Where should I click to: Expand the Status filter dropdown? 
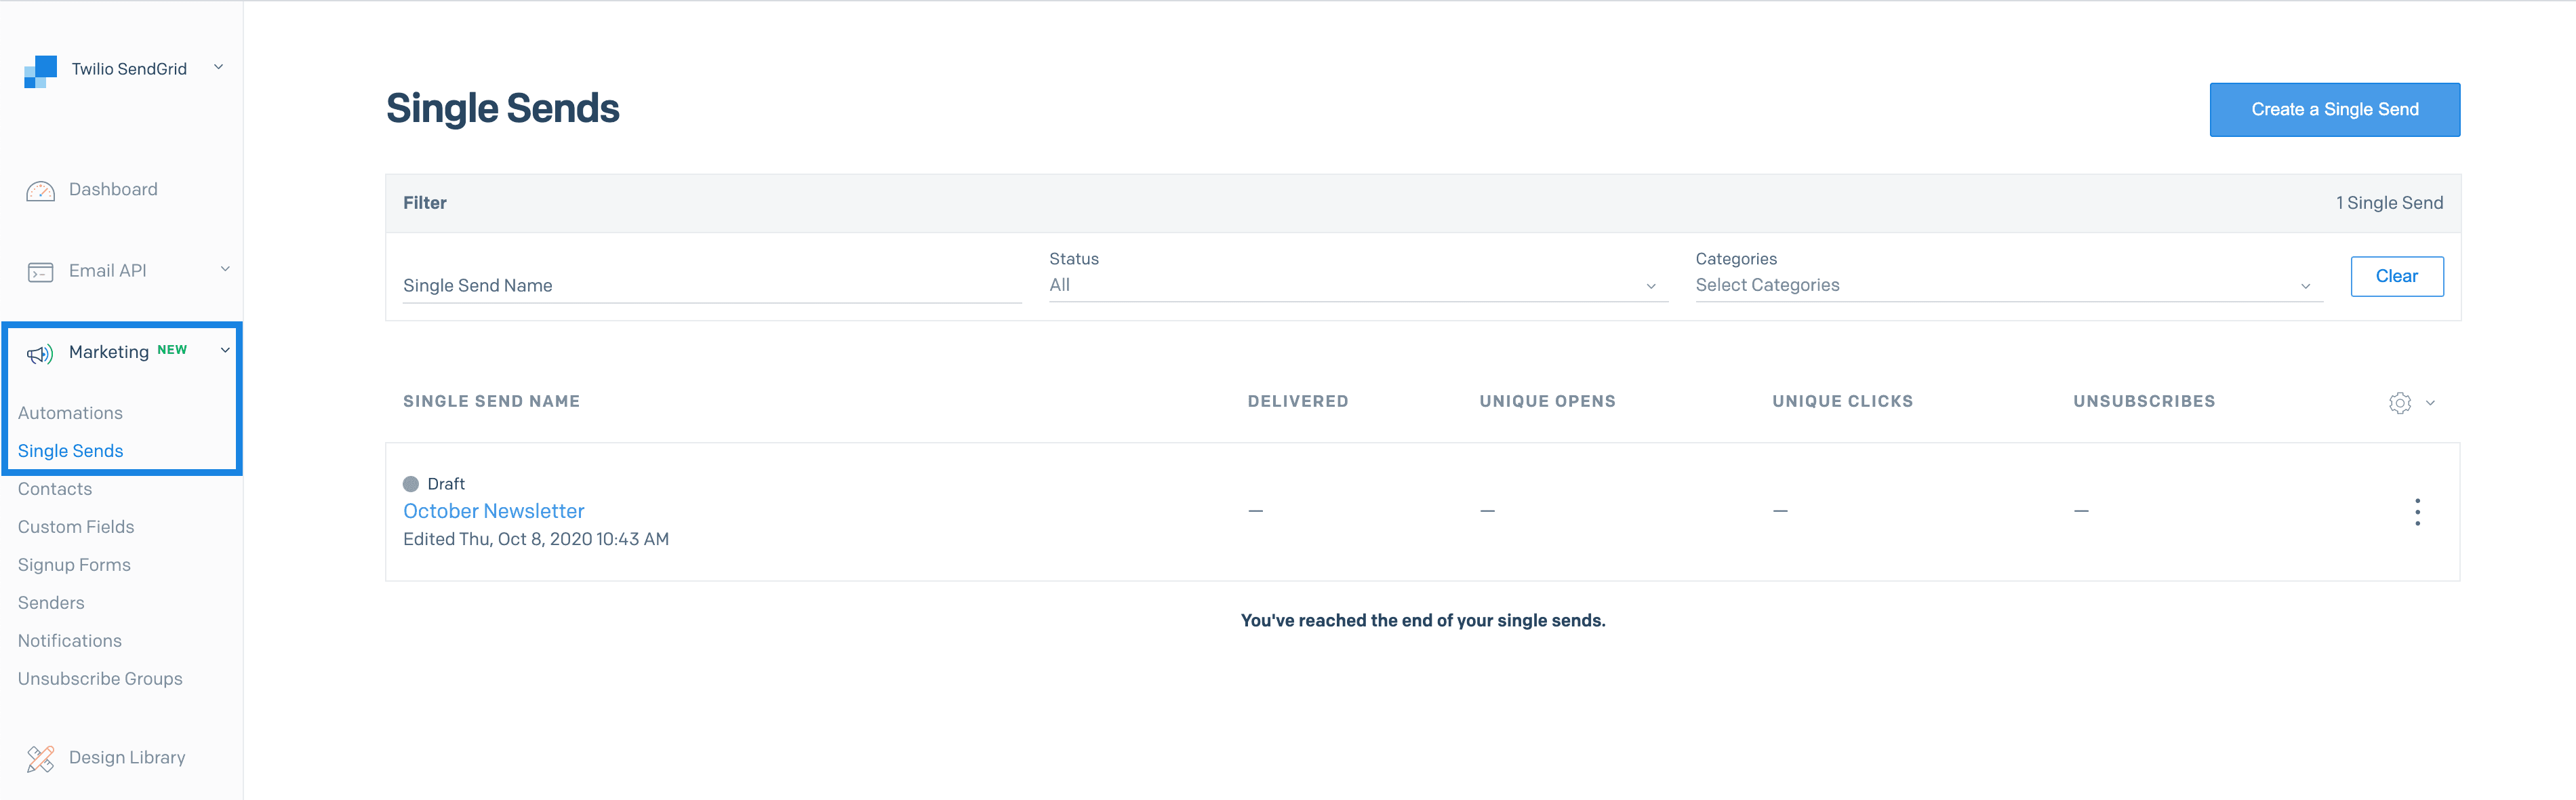click(x=1651, y=285)
